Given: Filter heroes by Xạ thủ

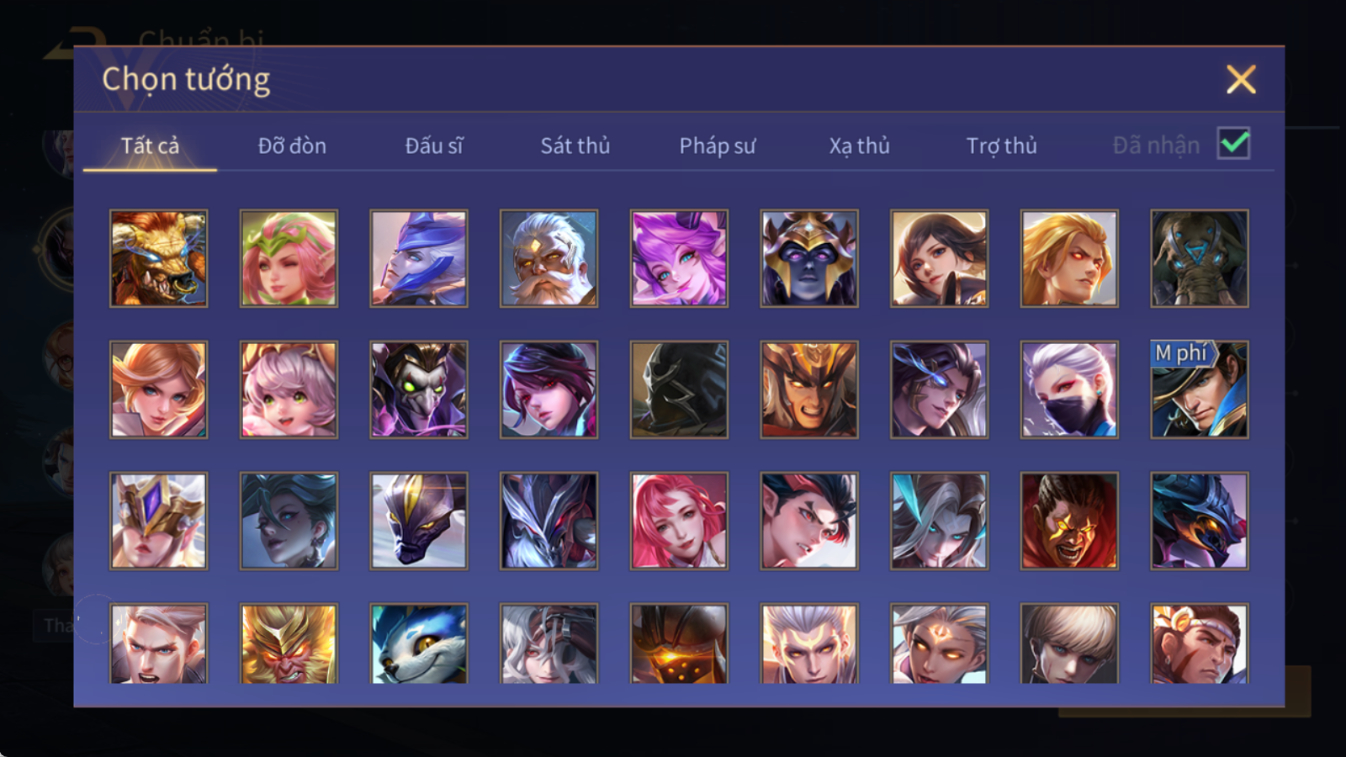Looking at the screenshot, I should 859,146.
